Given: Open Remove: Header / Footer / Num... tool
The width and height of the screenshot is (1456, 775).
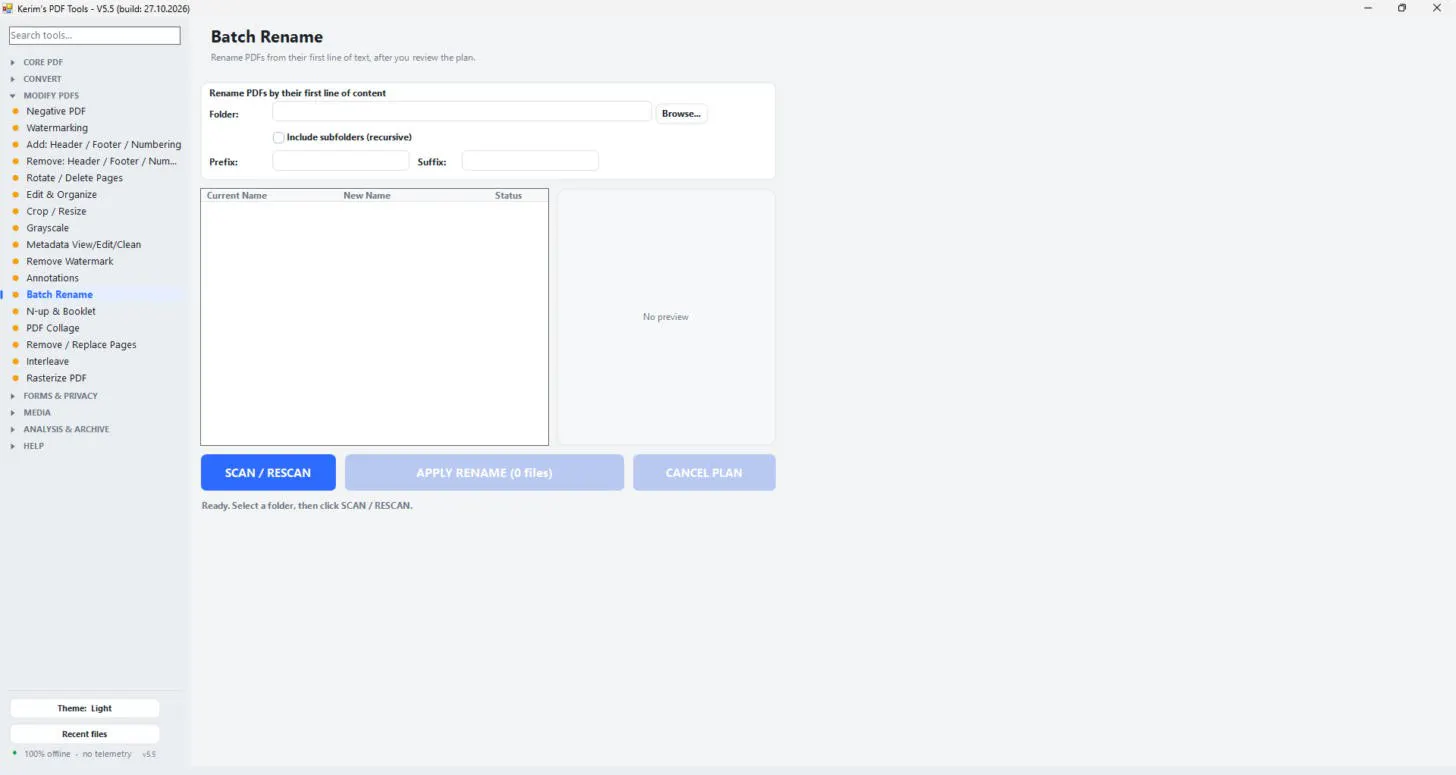Looking at the screenshot, I should pos(101,161).
